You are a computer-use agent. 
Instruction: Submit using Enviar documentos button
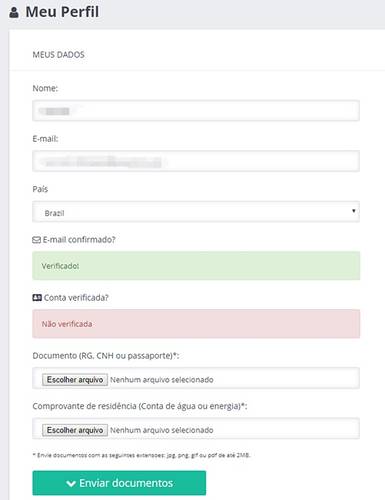click(119, 483)
